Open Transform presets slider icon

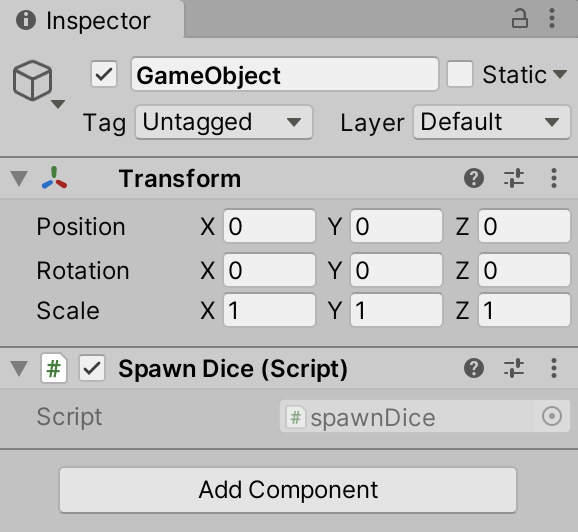[514, 178]
